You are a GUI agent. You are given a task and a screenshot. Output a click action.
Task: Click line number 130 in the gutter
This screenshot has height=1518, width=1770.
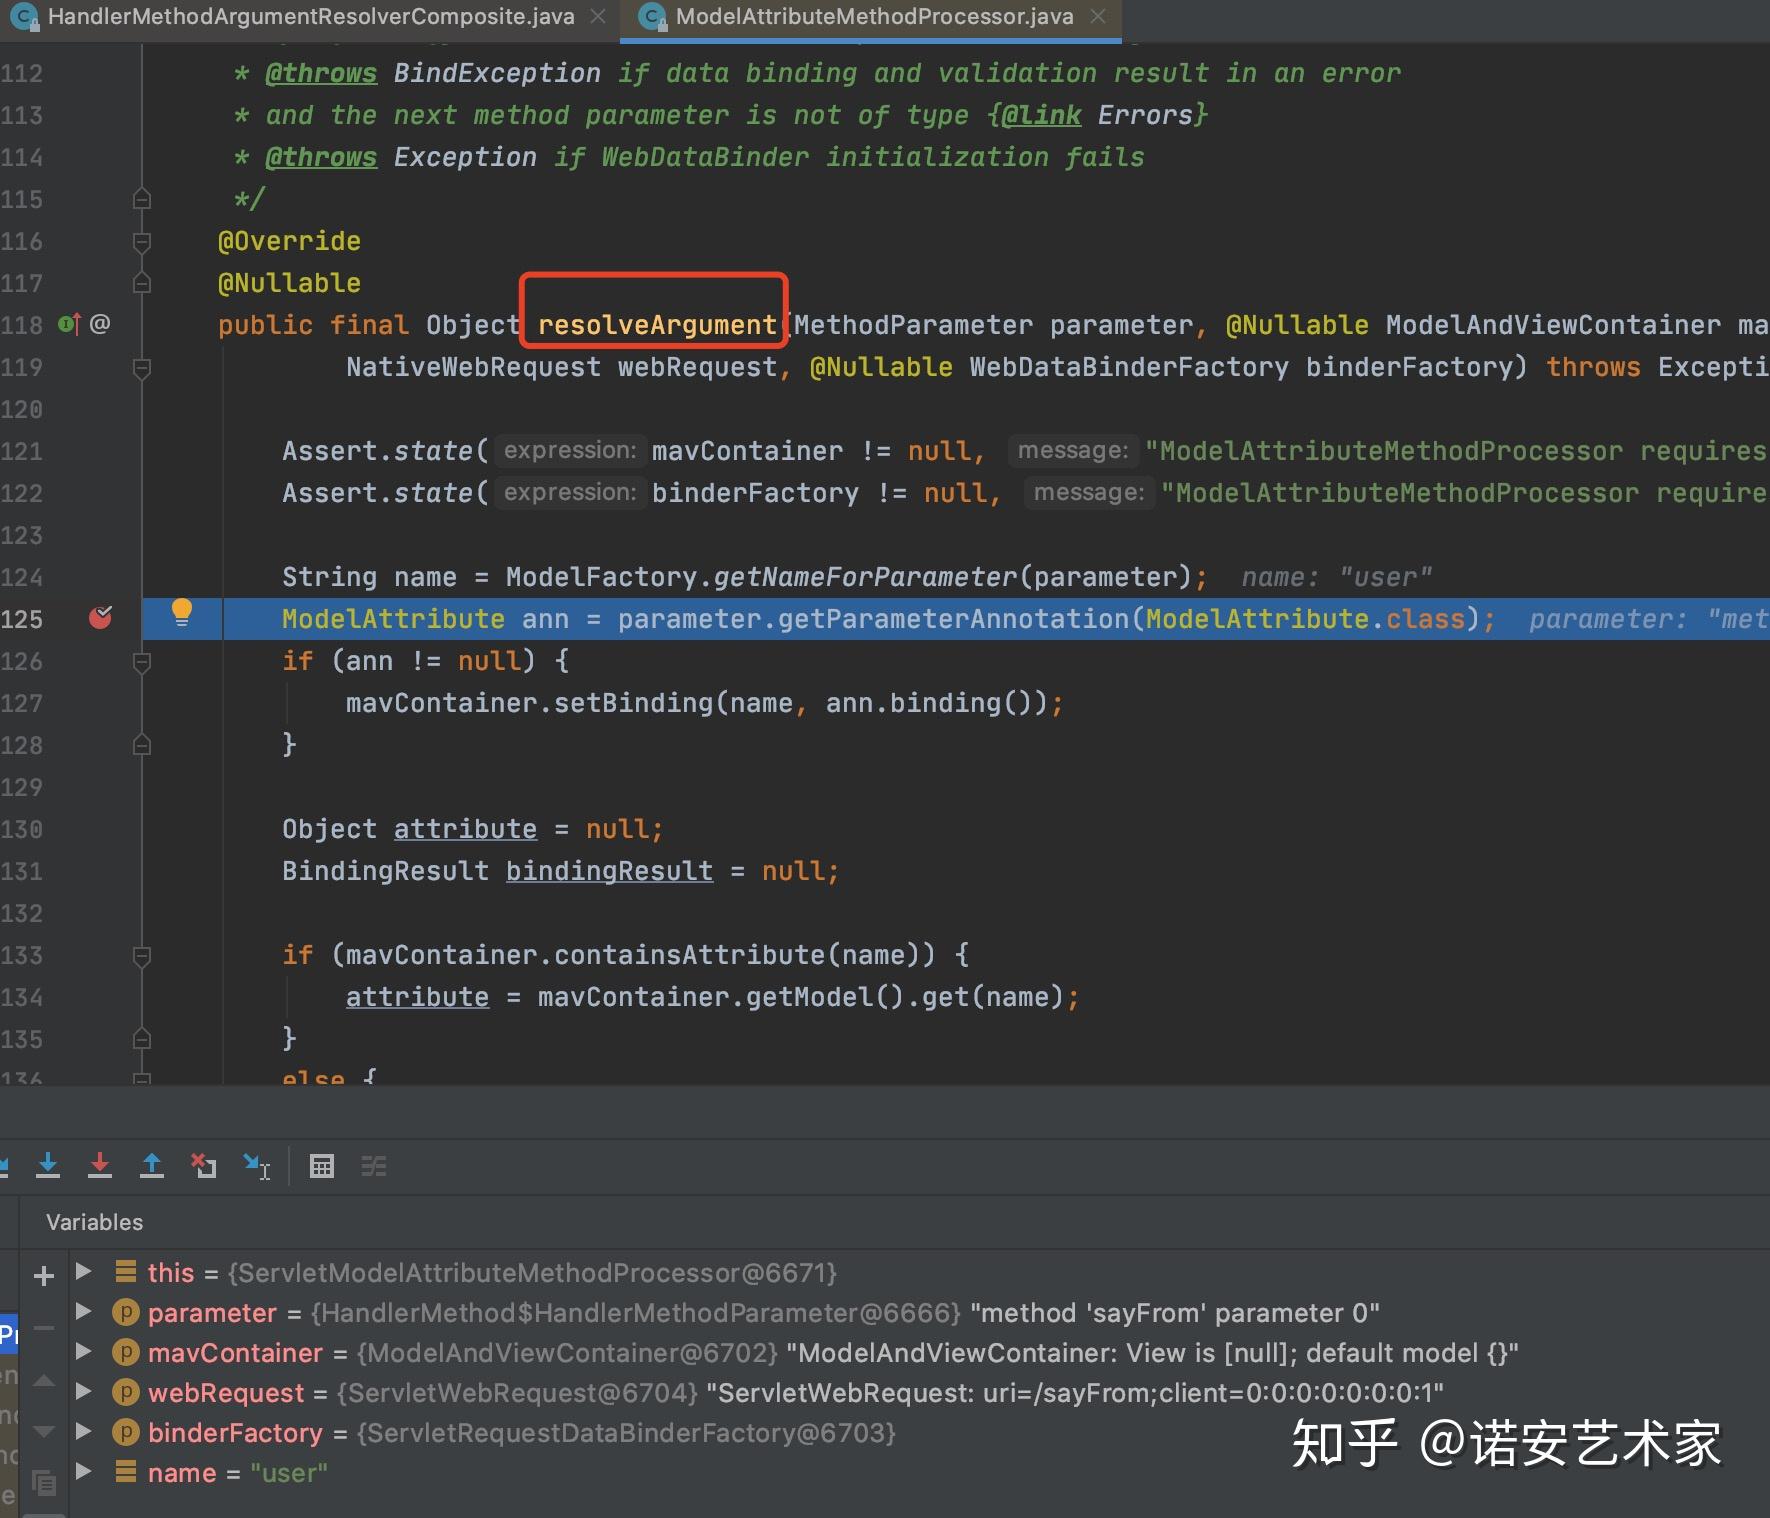(22, 829)
